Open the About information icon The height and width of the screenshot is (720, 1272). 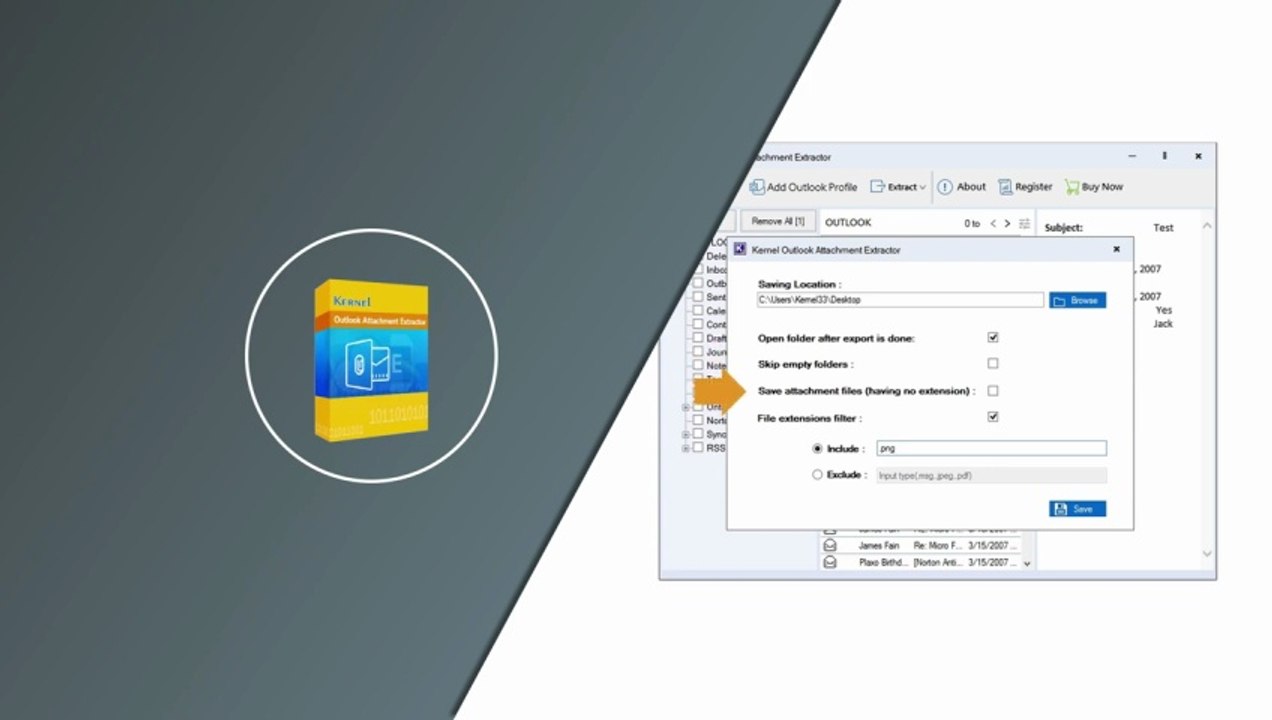coord(945,187)
